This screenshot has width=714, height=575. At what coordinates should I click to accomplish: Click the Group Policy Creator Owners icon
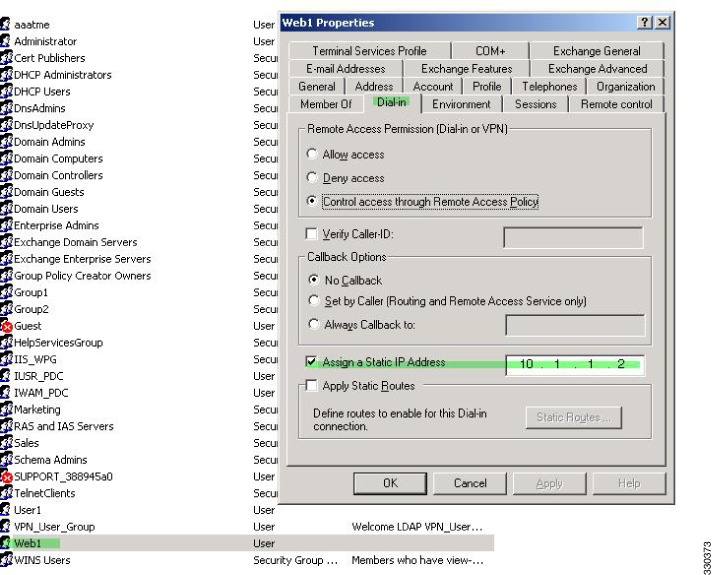[6, 275]
